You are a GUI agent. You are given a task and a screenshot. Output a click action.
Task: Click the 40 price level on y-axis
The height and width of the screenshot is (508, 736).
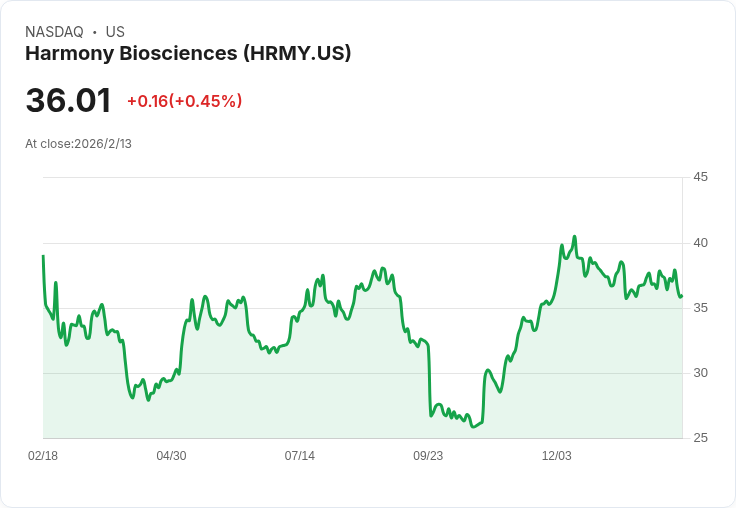tap(700, 243)
